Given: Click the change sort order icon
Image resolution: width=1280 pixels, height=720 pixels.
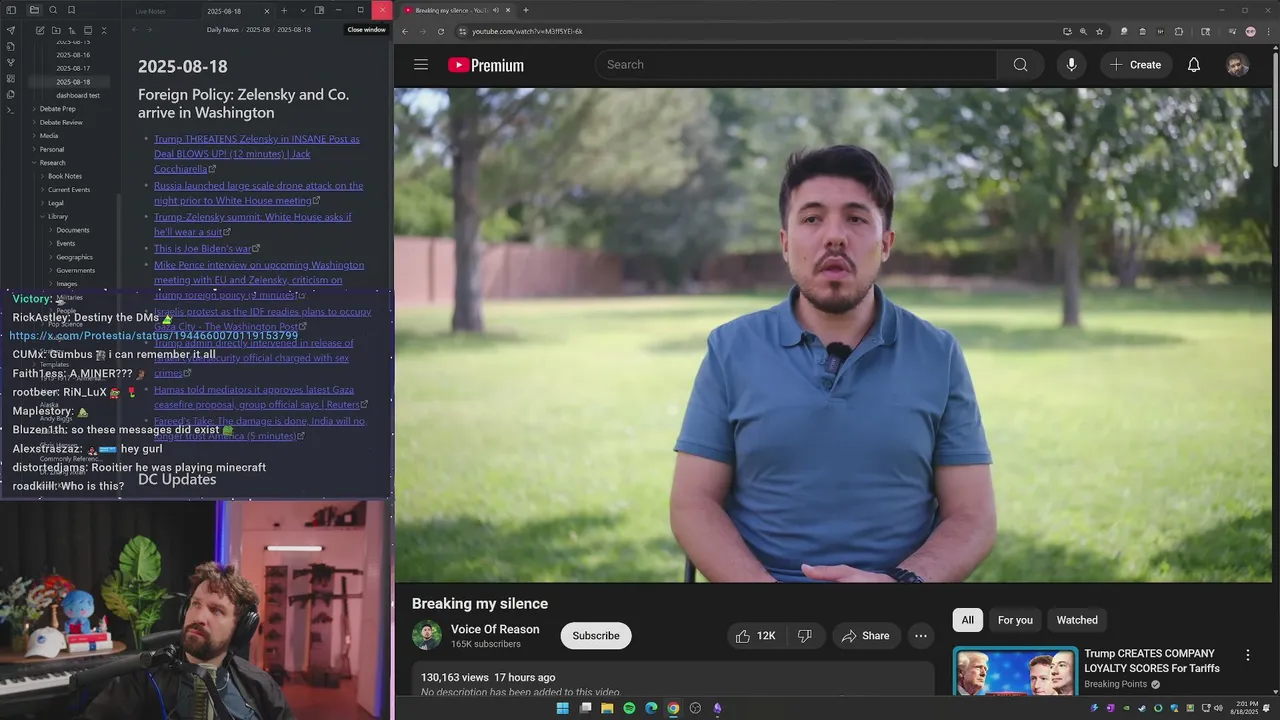Looking at the screenshot, I should [72, 30].
